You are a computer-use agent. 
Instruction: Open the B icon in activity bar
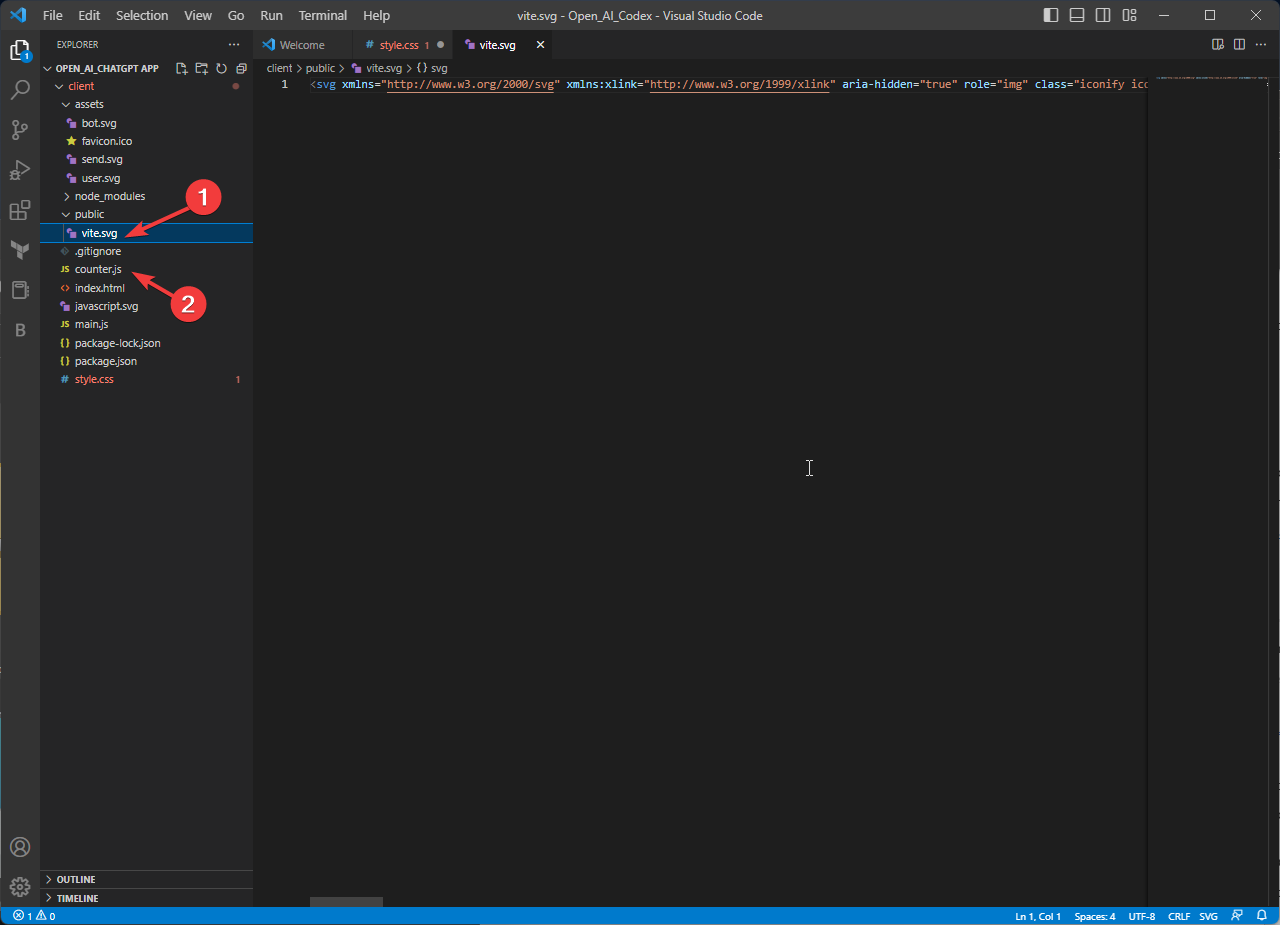click(20, 330)
